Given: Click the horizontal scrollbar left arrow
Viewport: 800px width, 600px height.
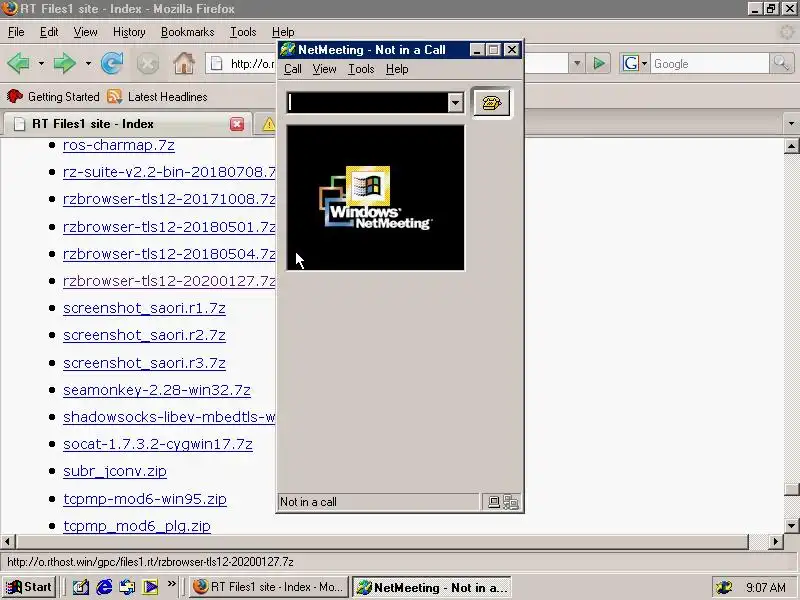Looking at the screenshot, I should click(8, 541).
